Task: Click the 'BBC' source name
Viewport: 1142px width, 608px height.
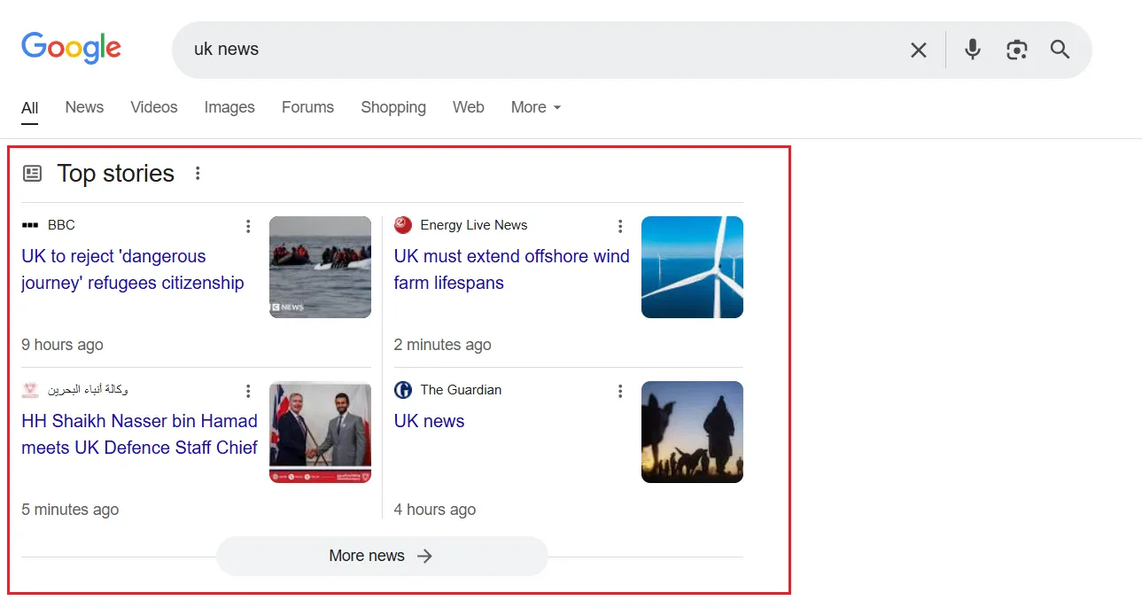Action: [x=61, y=225]
